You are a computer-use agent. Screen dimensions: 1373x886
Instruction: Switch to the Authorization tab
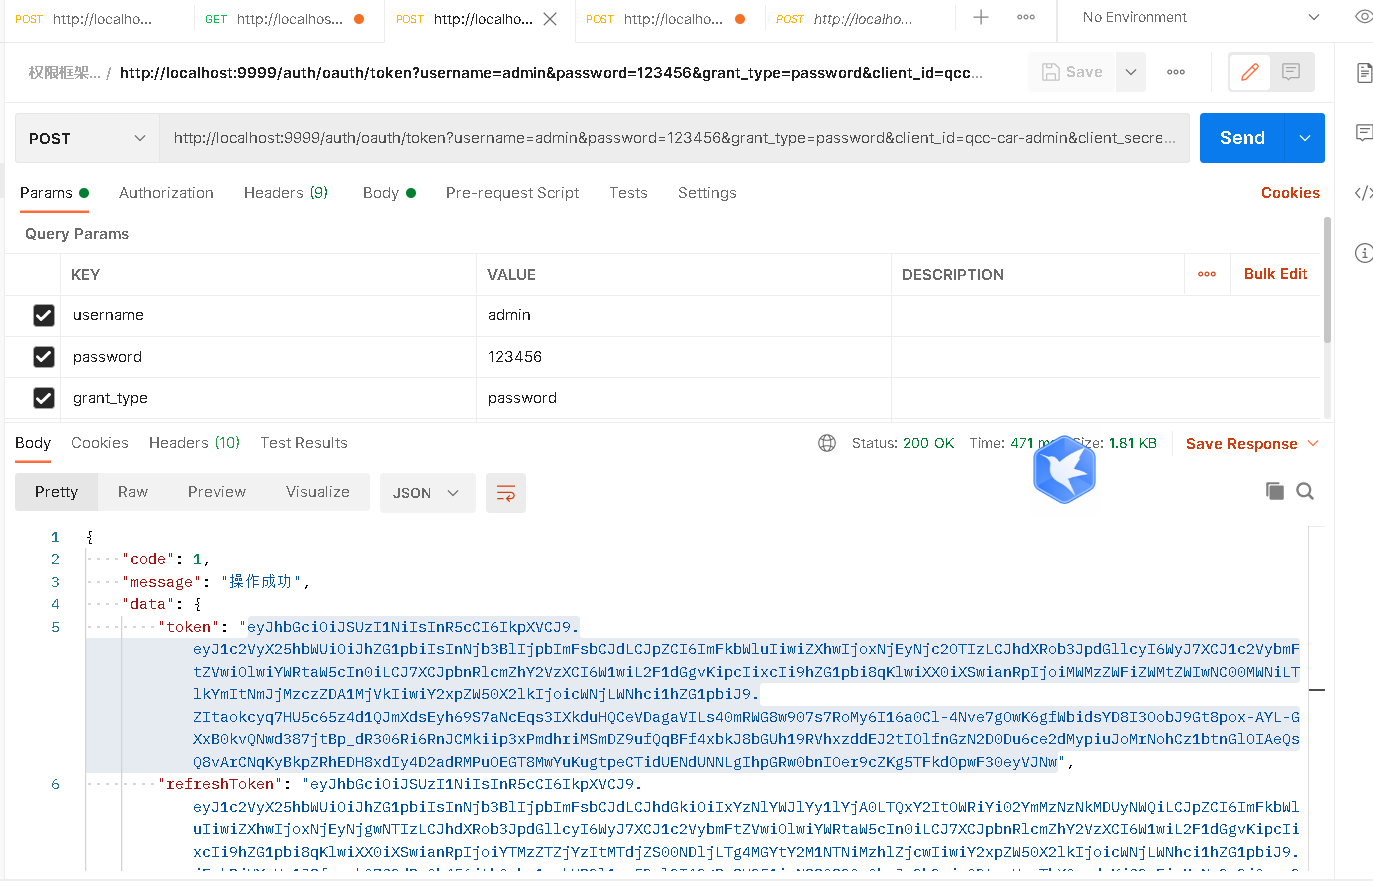click(x=166, y=193)
